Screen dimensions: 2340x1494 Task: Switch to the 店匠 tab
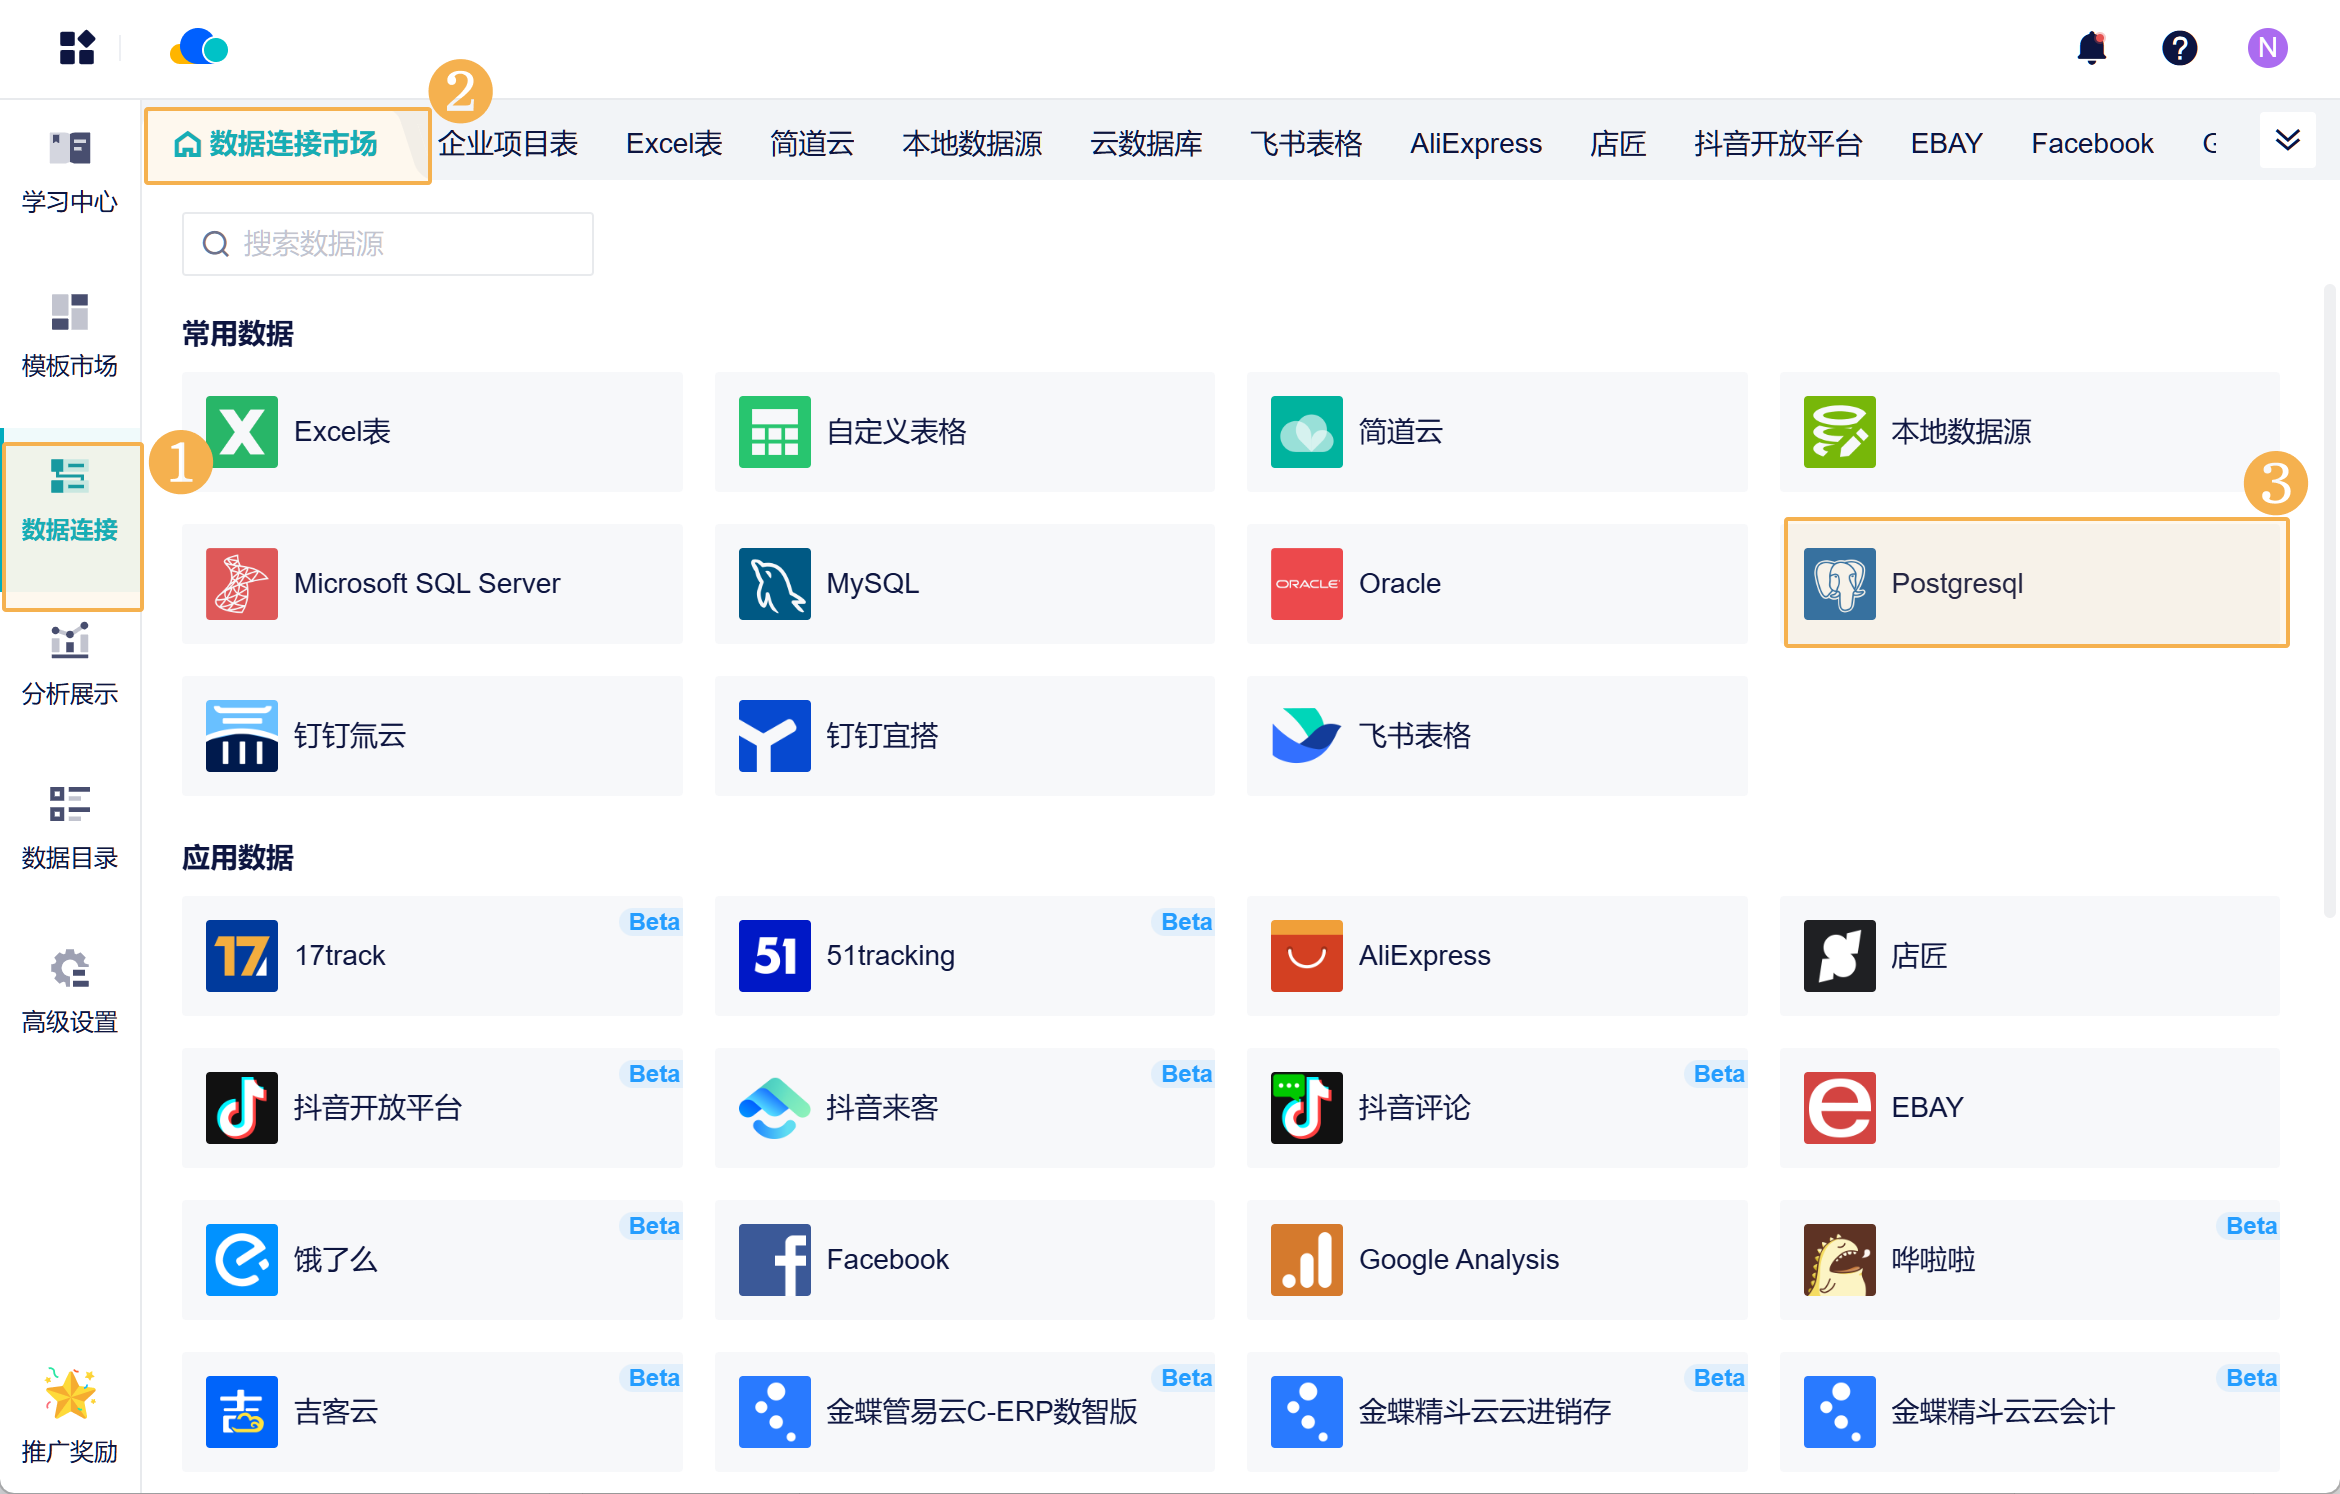click(x=1618, y=144)
